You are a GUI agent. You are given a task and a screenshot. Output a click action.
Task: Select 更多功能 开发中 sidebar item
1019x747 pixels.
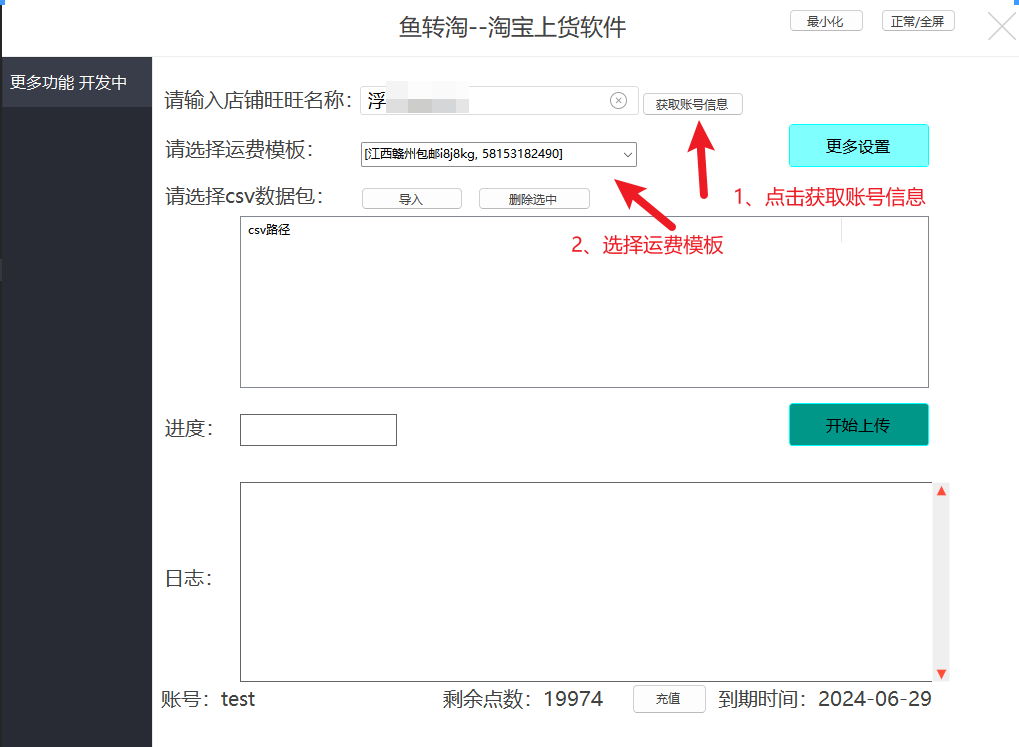point(76,83)
